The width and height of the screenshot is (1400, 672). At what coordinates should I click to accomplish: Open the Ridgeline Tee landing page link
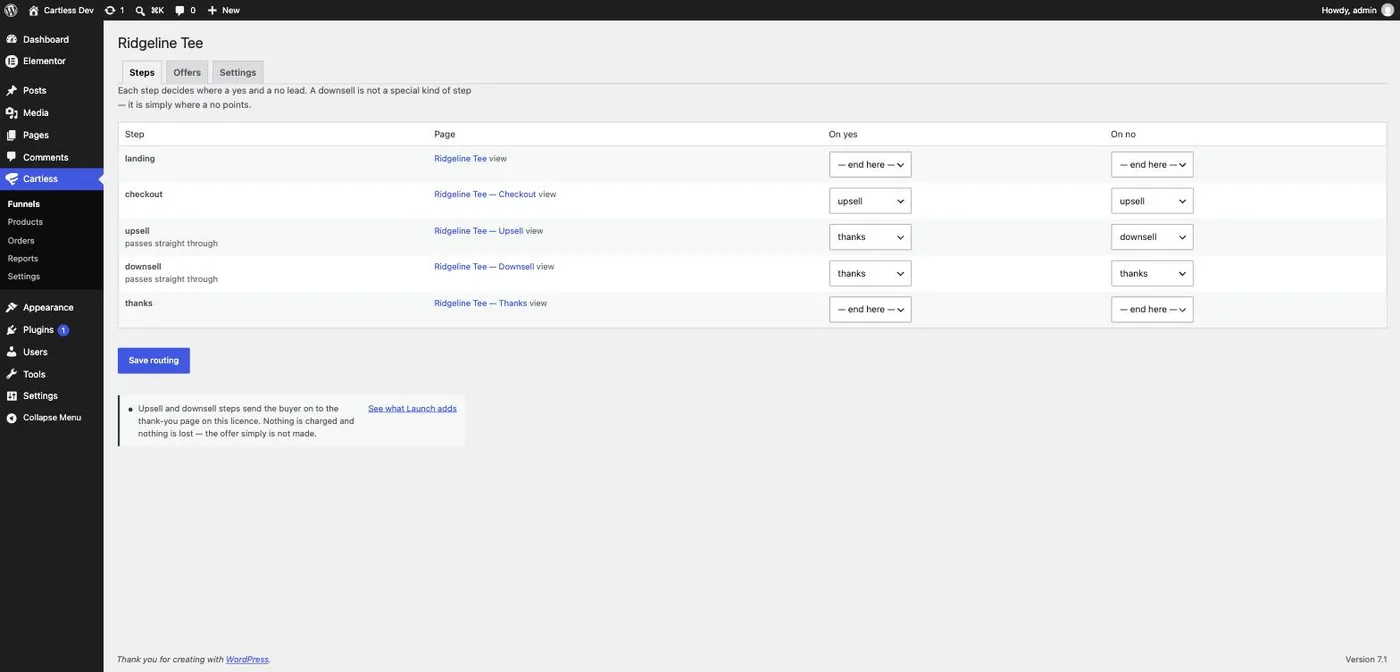(x=460, y=158)
